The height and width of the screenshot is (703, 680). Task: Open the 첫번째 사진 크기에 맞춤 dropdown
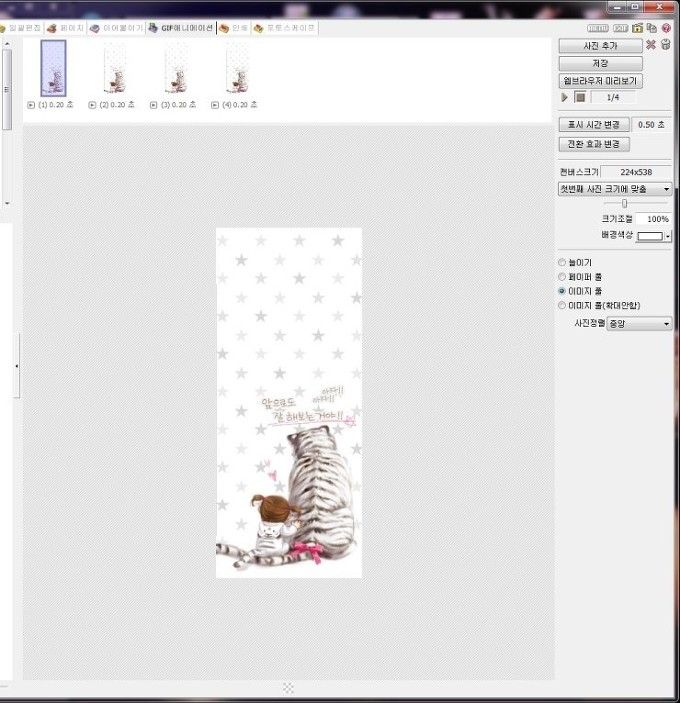pyautogui.click(x=615, y=189)
